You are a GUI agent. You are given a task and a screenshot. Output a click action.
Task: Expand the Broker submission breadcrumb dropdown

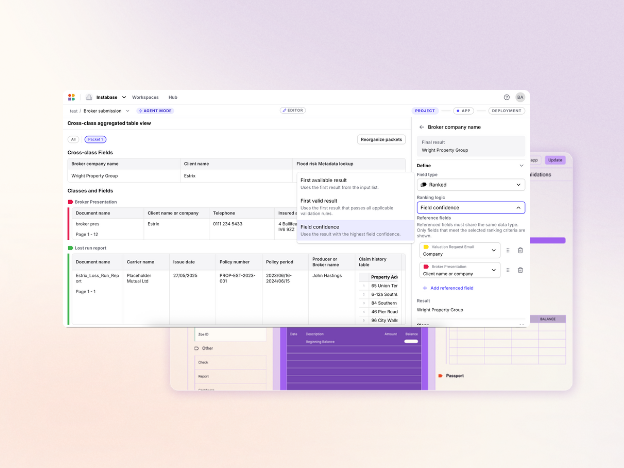[127, 111]
